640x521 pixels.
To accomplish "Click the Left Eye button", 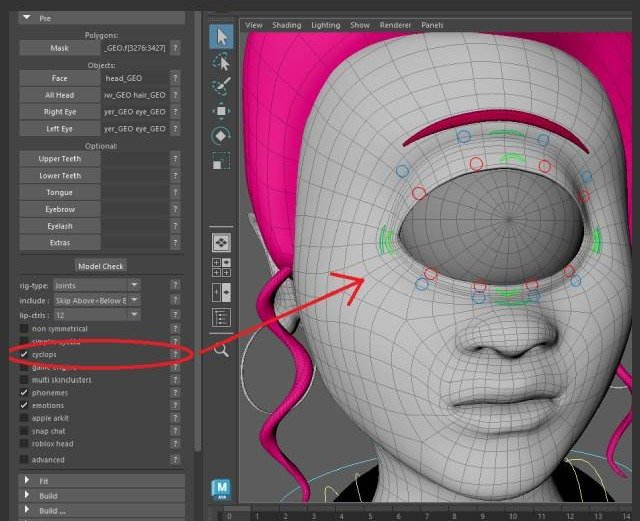I will tap(60, 129).
